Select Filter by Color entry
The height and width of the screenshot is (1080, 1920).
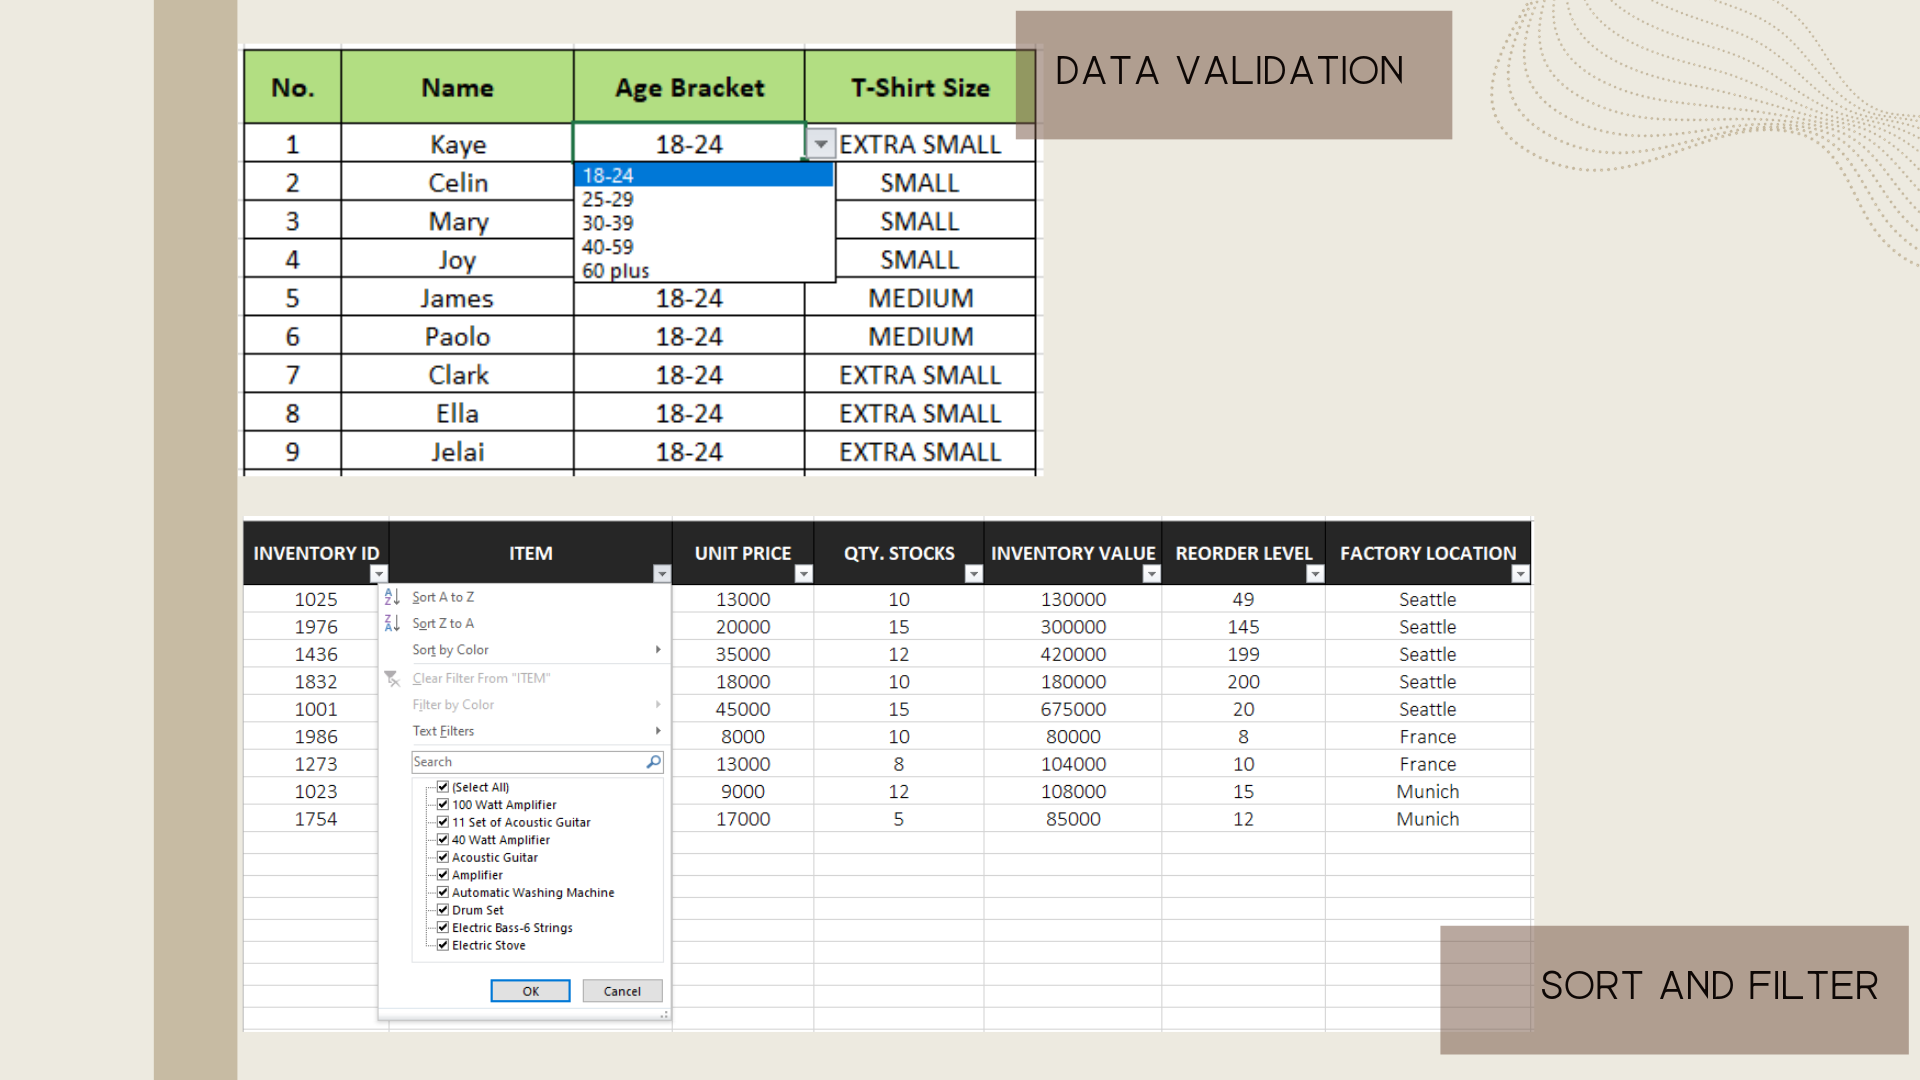coord(524,705)
